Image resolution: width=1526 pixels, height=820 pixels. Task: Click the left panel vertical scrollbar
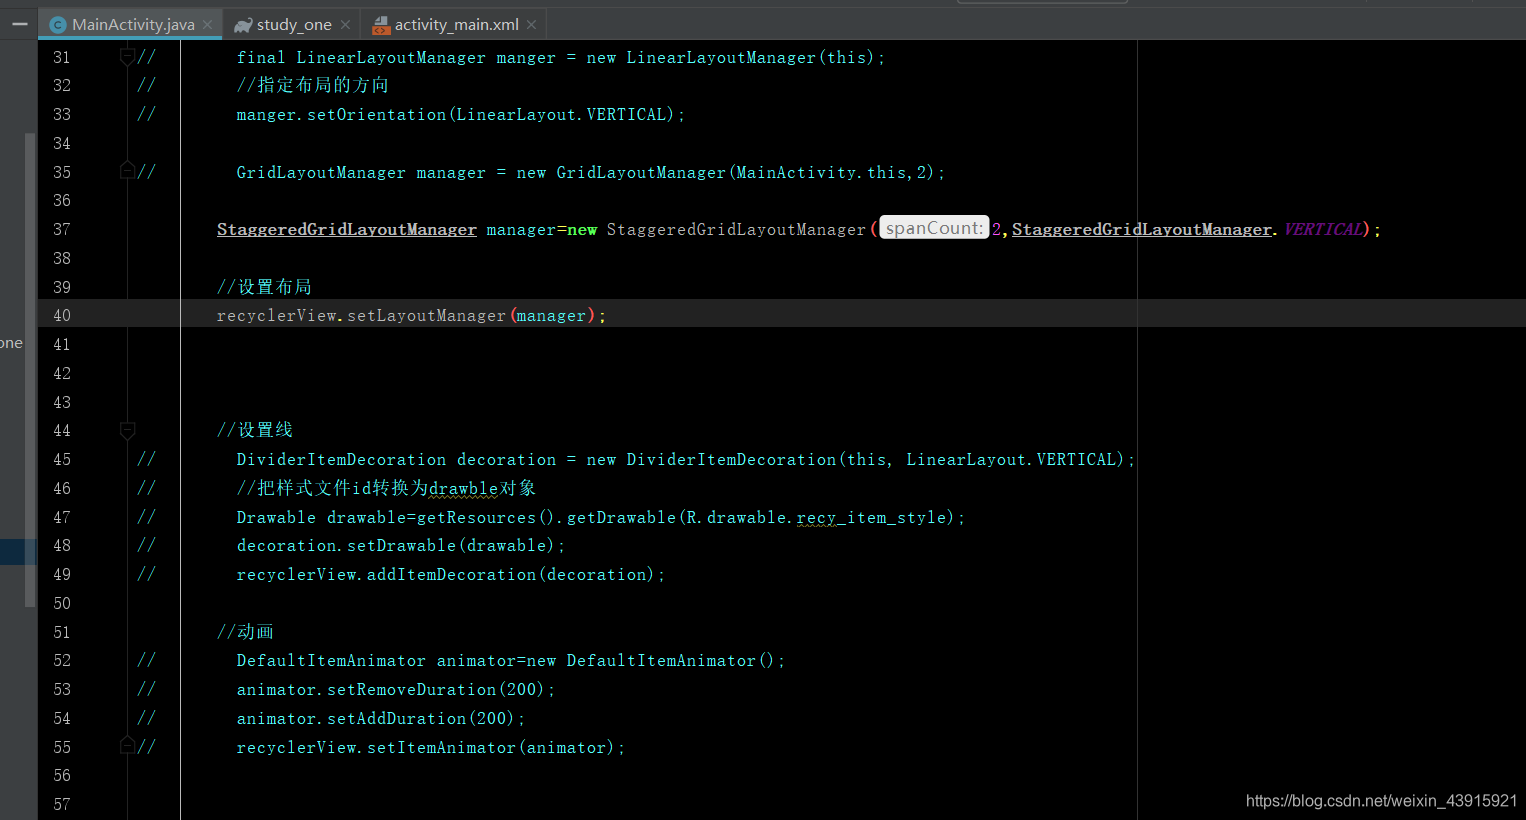(30, 370)
